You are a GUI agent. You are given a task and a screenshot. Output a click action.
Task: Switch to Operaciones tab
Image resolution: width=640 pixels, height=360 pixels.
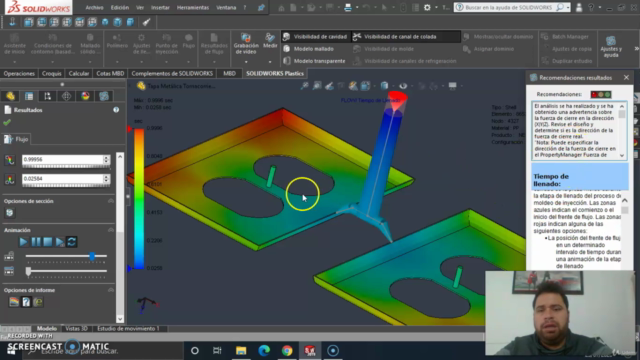click(x=19, y=73)
